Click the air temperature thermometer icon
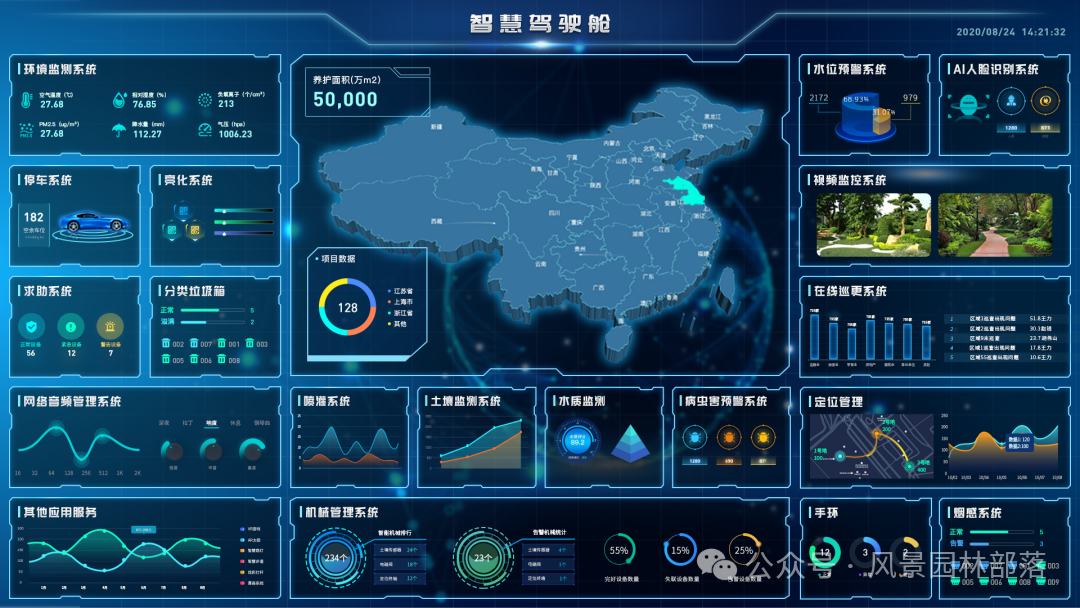This screenshot has width=1080, height=608. click(x=24, y=99)
